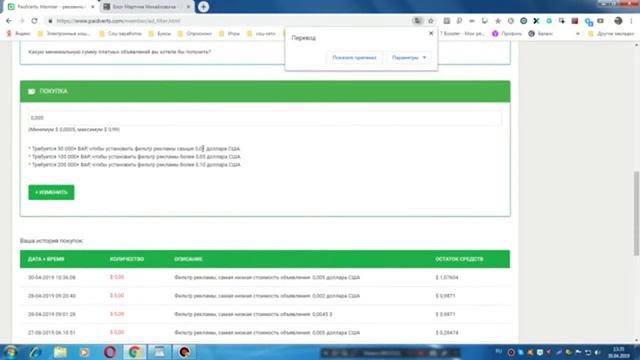The image size is (640, 360).
Task: Close the PaidVerts Member tab
Action: click(93, 7)
